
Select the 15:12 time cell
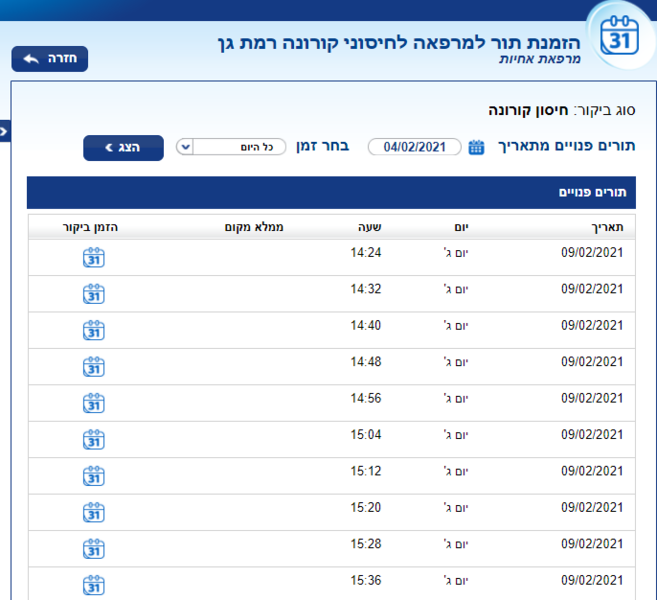[366, 471]
